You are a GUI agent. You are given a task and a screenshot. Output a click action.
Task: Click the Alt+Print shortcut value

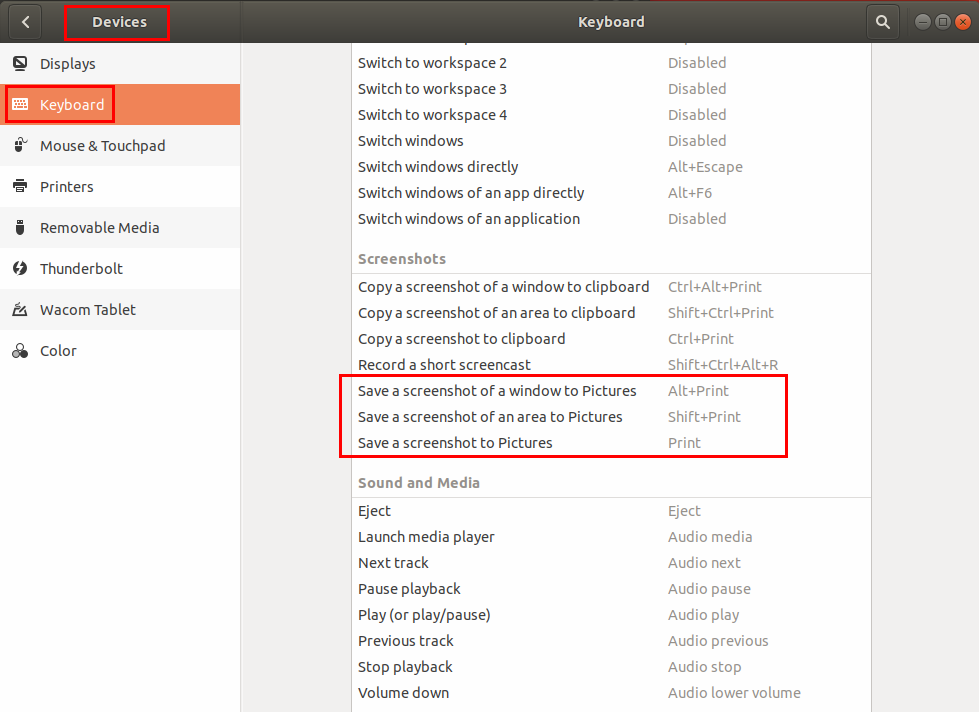point(698,391)
